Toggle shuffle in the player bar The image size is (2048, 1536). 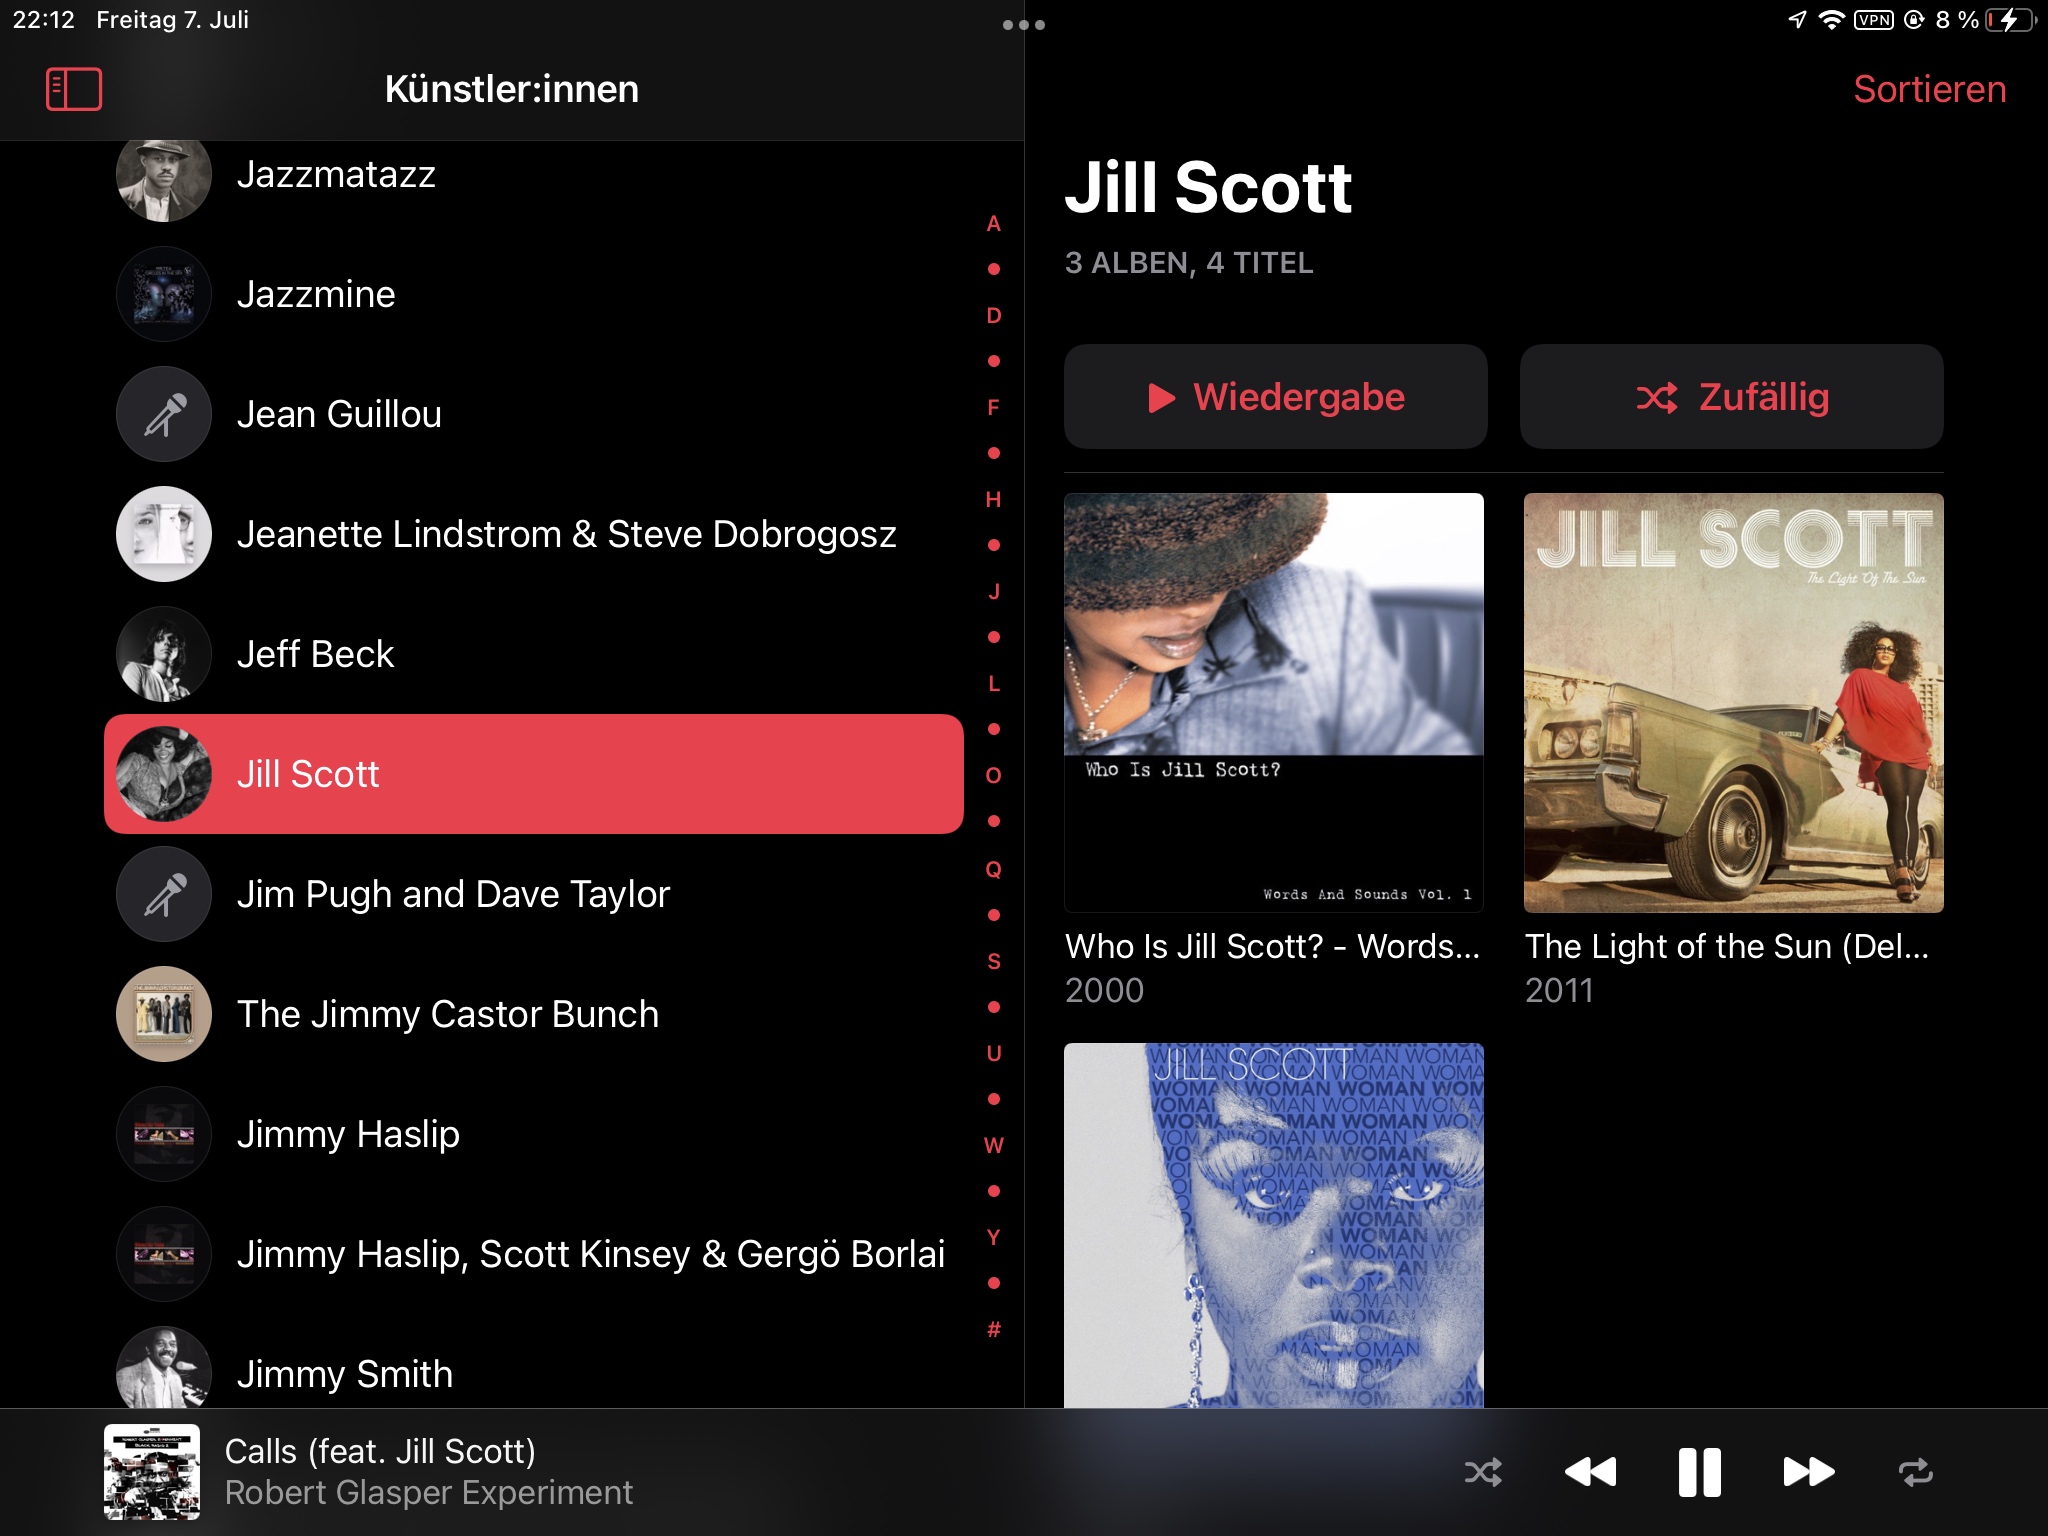click(x=1483, y=1472)
